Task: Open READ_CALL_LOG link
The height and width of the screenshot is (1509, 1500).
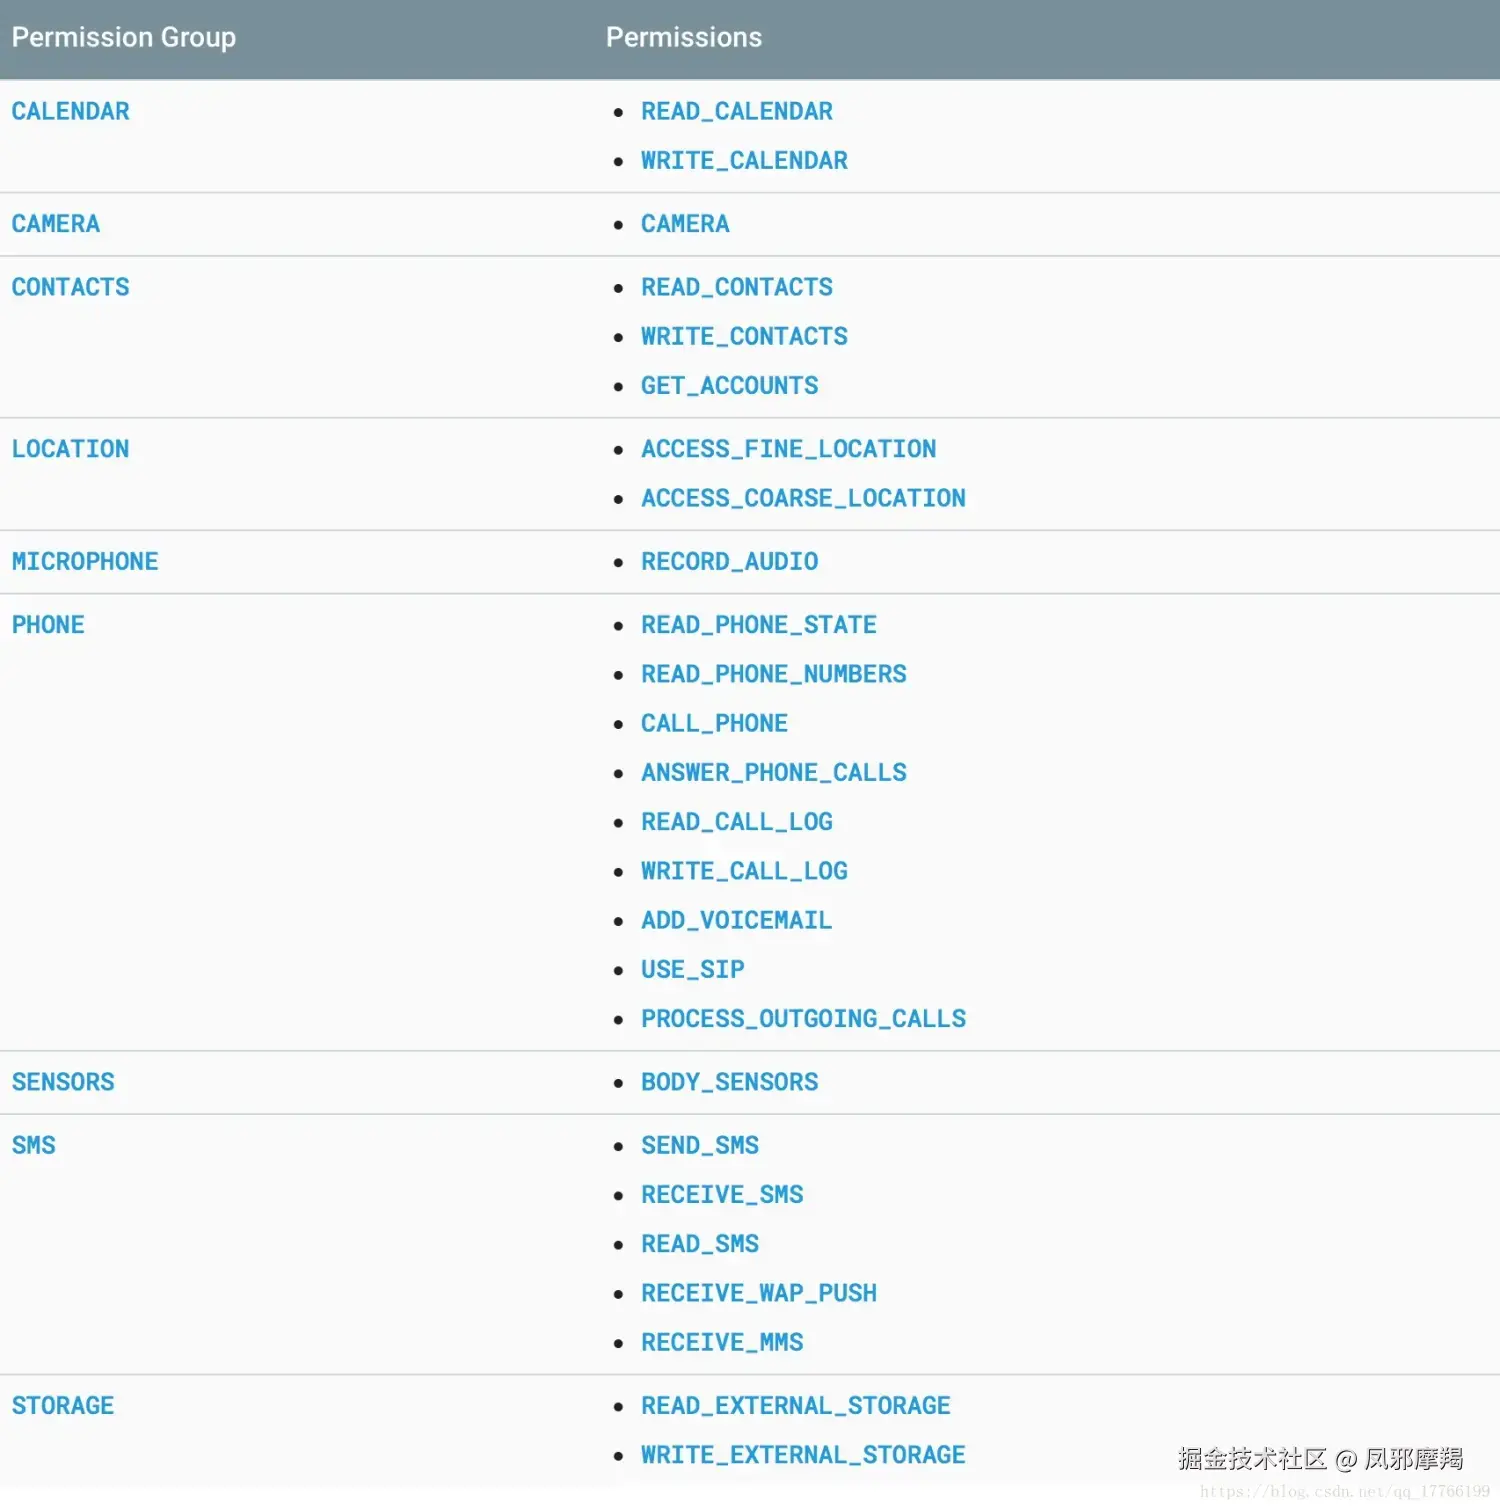Action: [x=736, y=821]
